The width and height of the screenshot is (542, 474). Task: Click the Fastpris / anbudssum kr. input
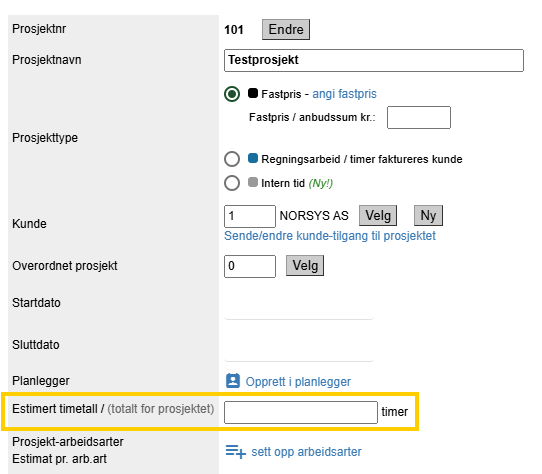[x=419, y=118]
